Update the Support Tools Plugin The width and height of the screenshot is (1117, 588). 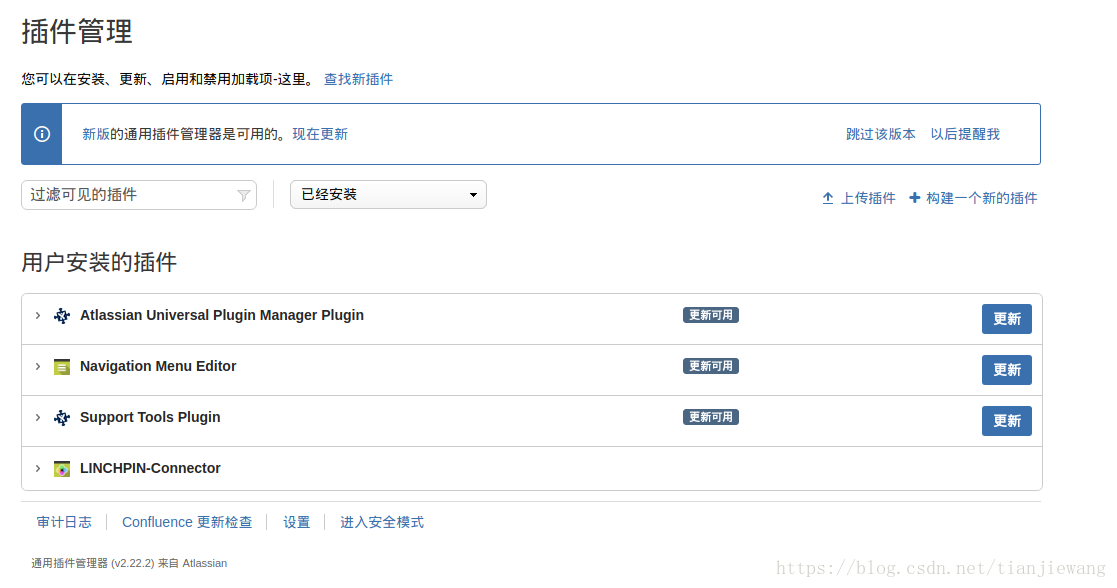coord(1007,421)
